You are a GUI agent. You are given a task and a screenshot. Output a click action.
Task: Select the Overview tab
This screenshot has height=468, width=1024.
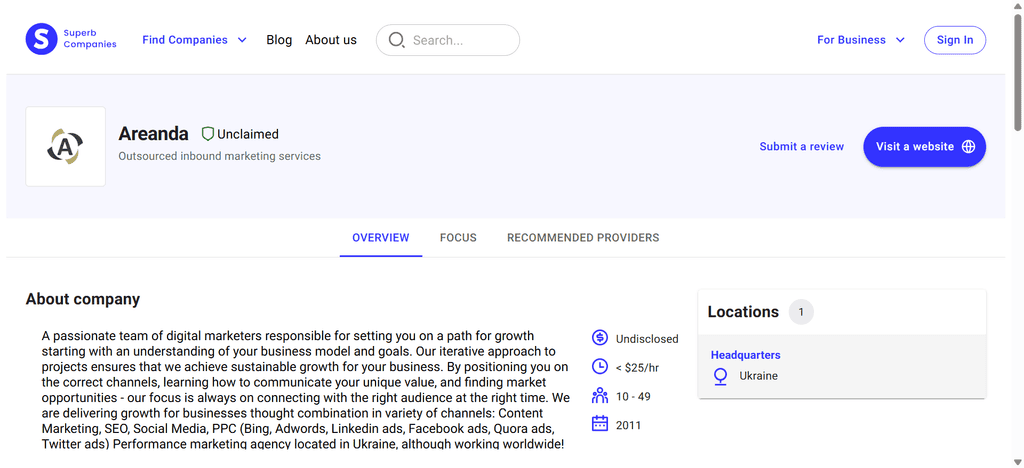coord(381,238)
